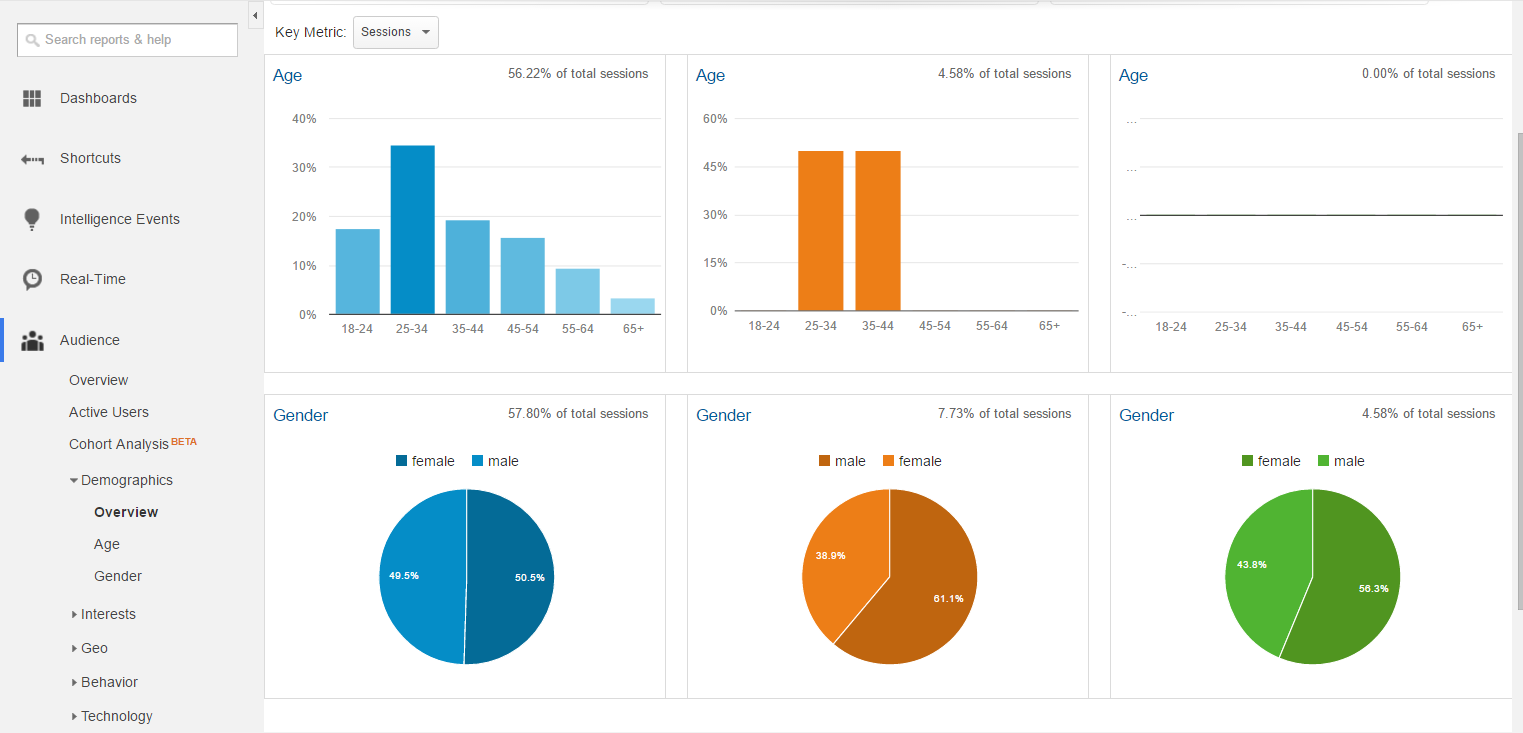Screen dimensions: 1523x733
Task: Open the Dashboards grid icon
Action: (32, 98)
